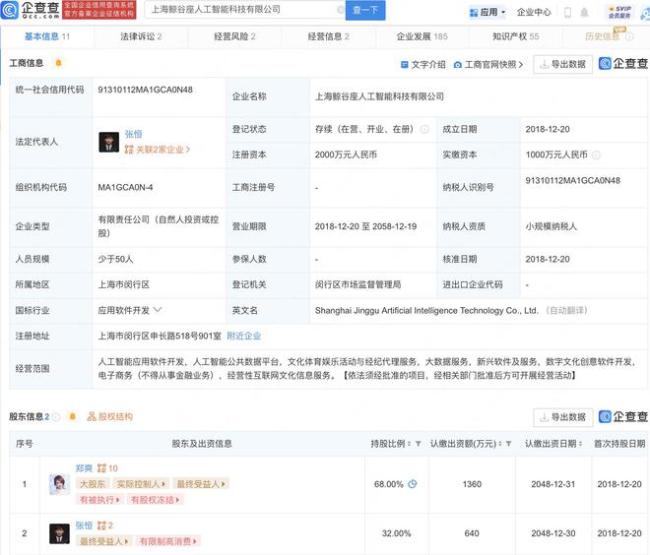Open filter for 认缴出资额 column
Screen dimensions: 650x555
[x=509, y=444]
